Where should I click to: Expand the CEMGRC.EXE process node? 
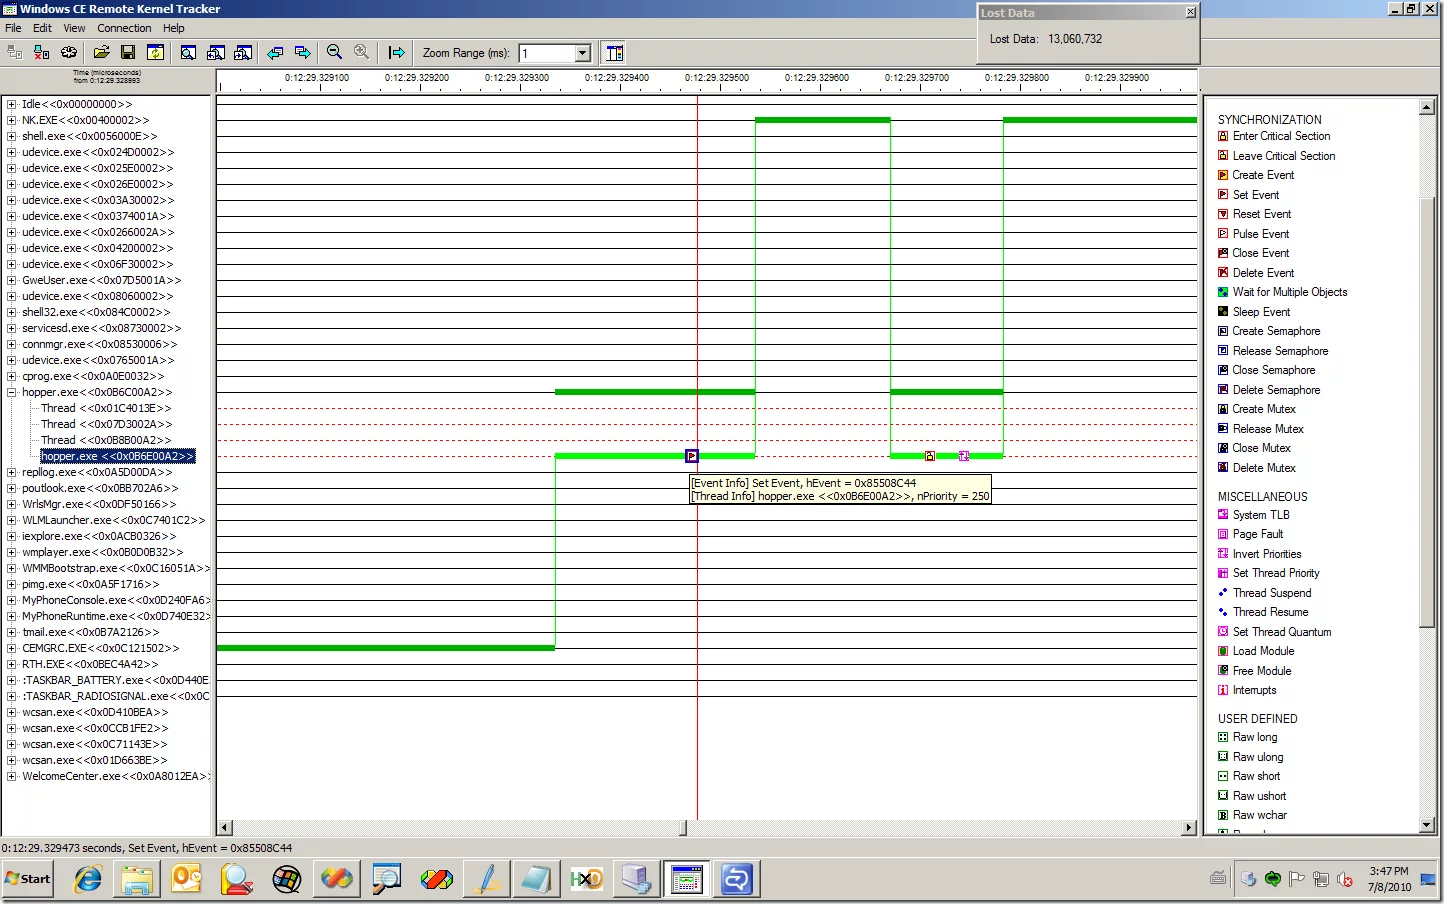[12, 648]
